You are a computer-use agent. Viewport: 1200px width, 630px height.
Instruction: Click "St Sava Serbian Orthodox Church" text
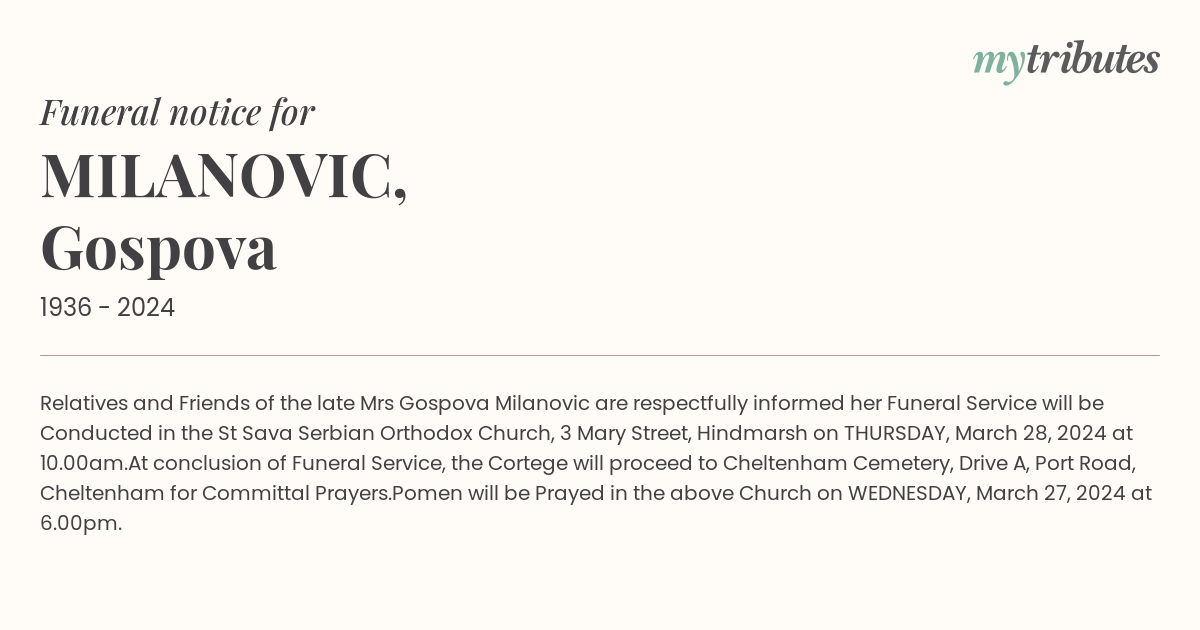coord(386,434)
